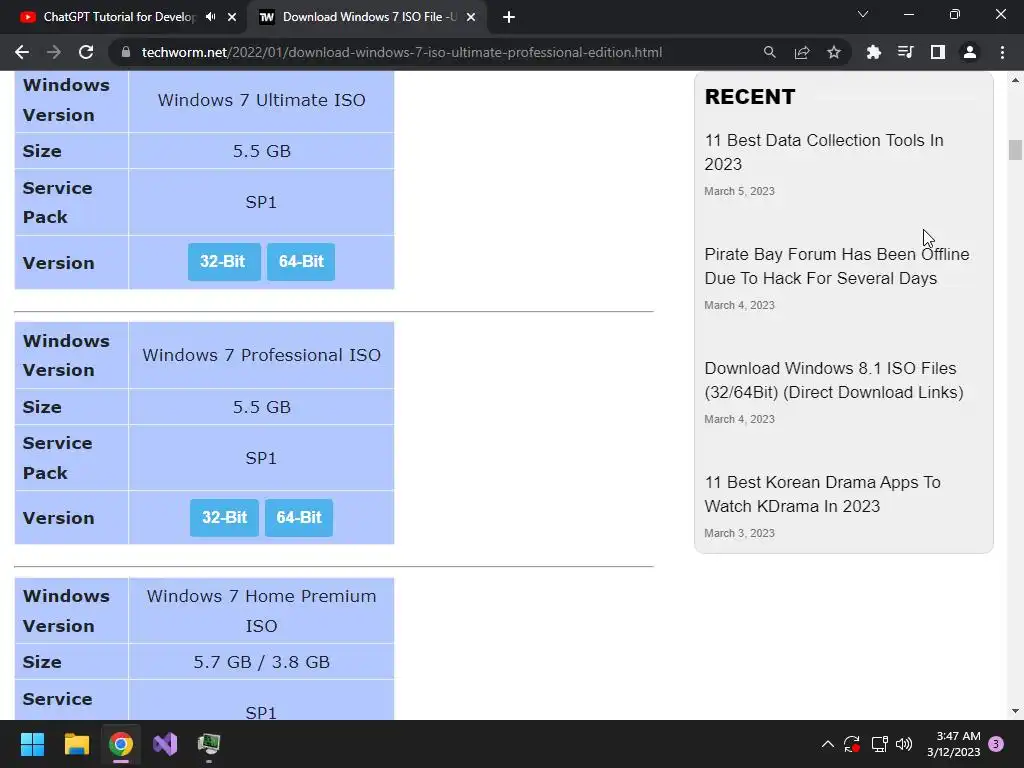Image resolution: width=1024 pixels, height=768 pixels.
Task: Click the browser forward arrow
Action: pyautogui.click(x=54, y=52)
